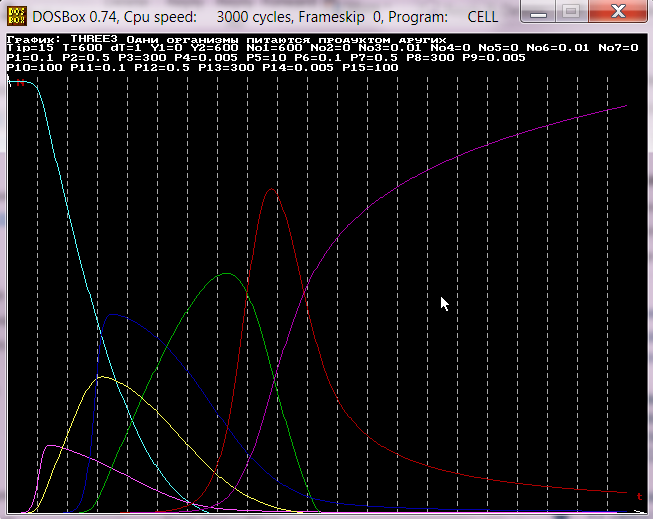Click the 'T=600' parameter value
Screen dimensions: 653x519
pyautogui.click(x=82, y=48)
